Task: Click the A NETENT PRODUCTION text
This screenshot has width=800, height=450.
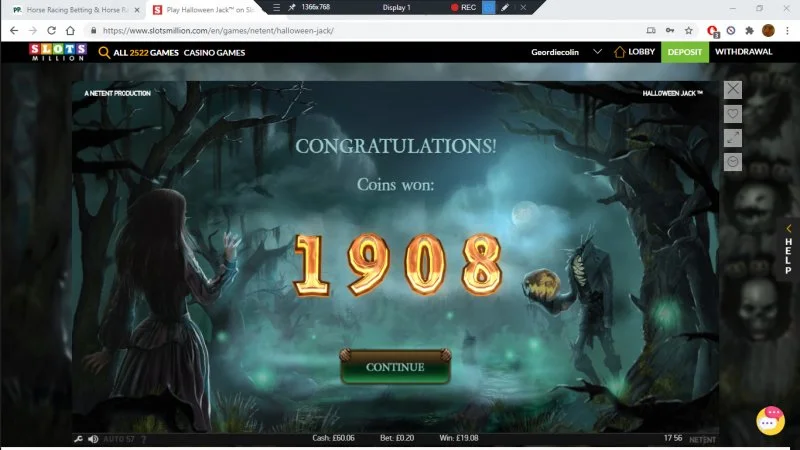Action: point(117,93)
